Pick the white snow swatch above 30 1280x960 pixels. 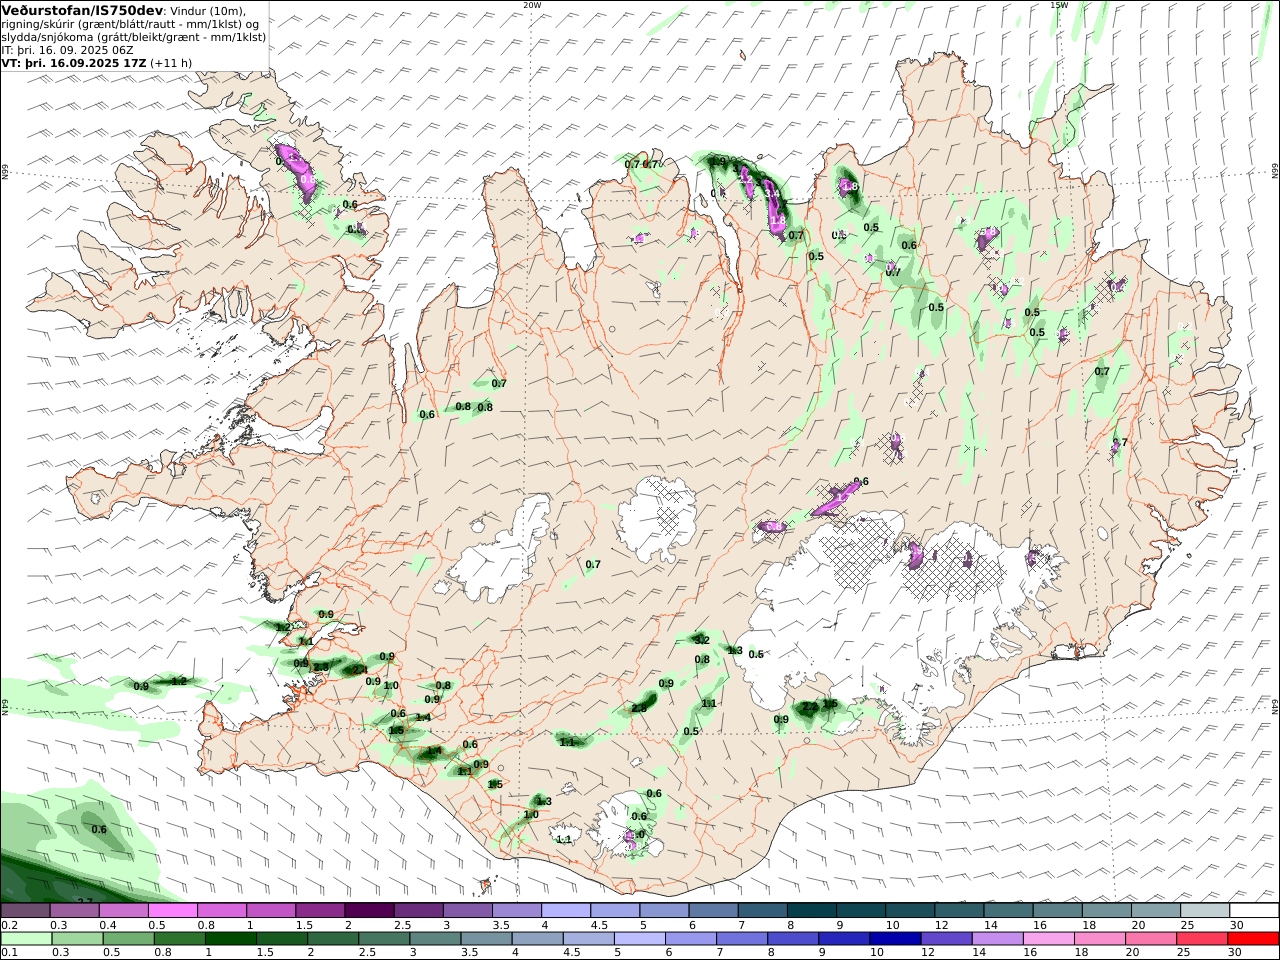point(1253,910)
